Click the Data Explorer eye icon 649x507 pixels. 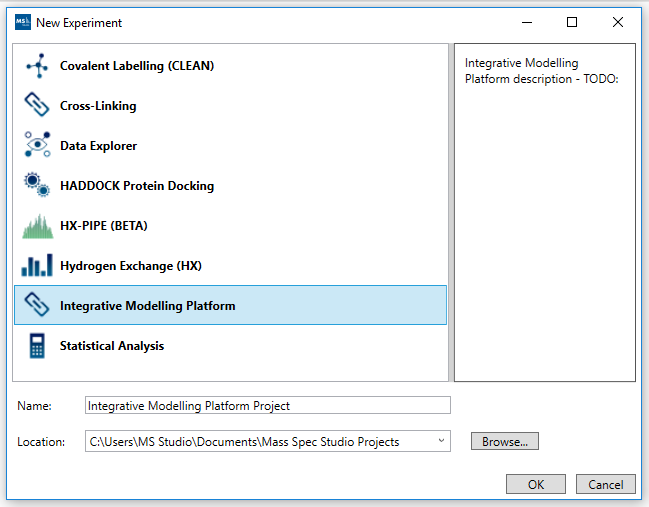(x=37, y=144)
